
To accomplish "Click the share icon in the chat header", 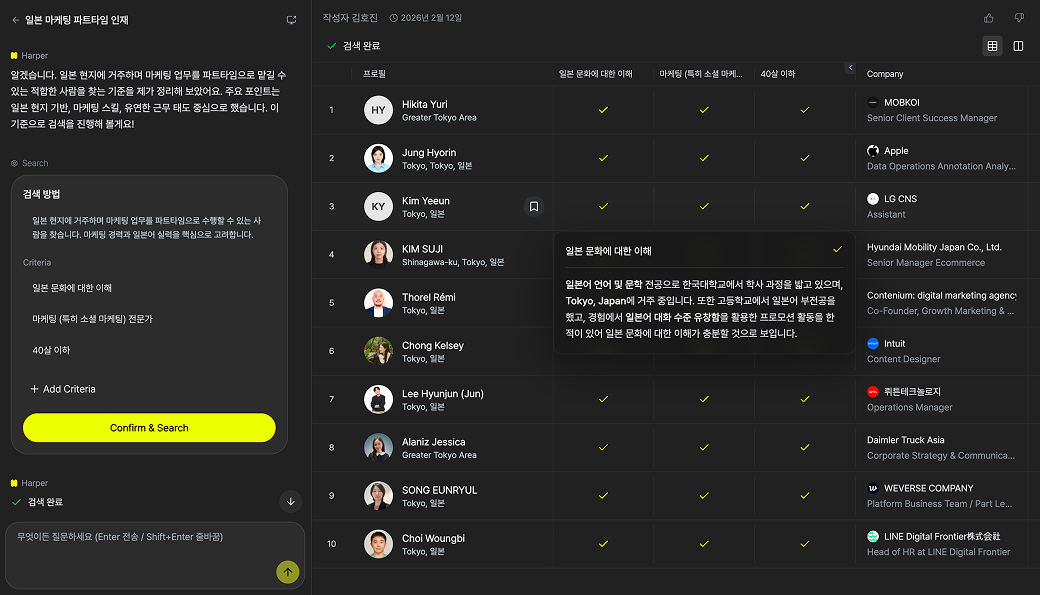I will (x=290, y=19).
